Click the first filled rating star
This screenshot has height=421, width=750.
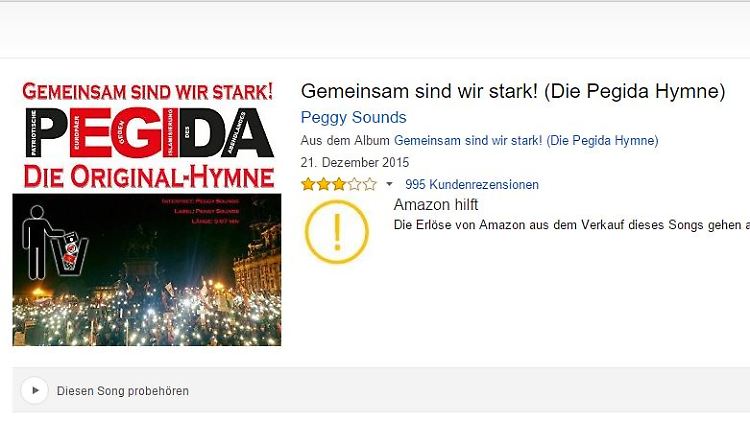tap(308, 184)
